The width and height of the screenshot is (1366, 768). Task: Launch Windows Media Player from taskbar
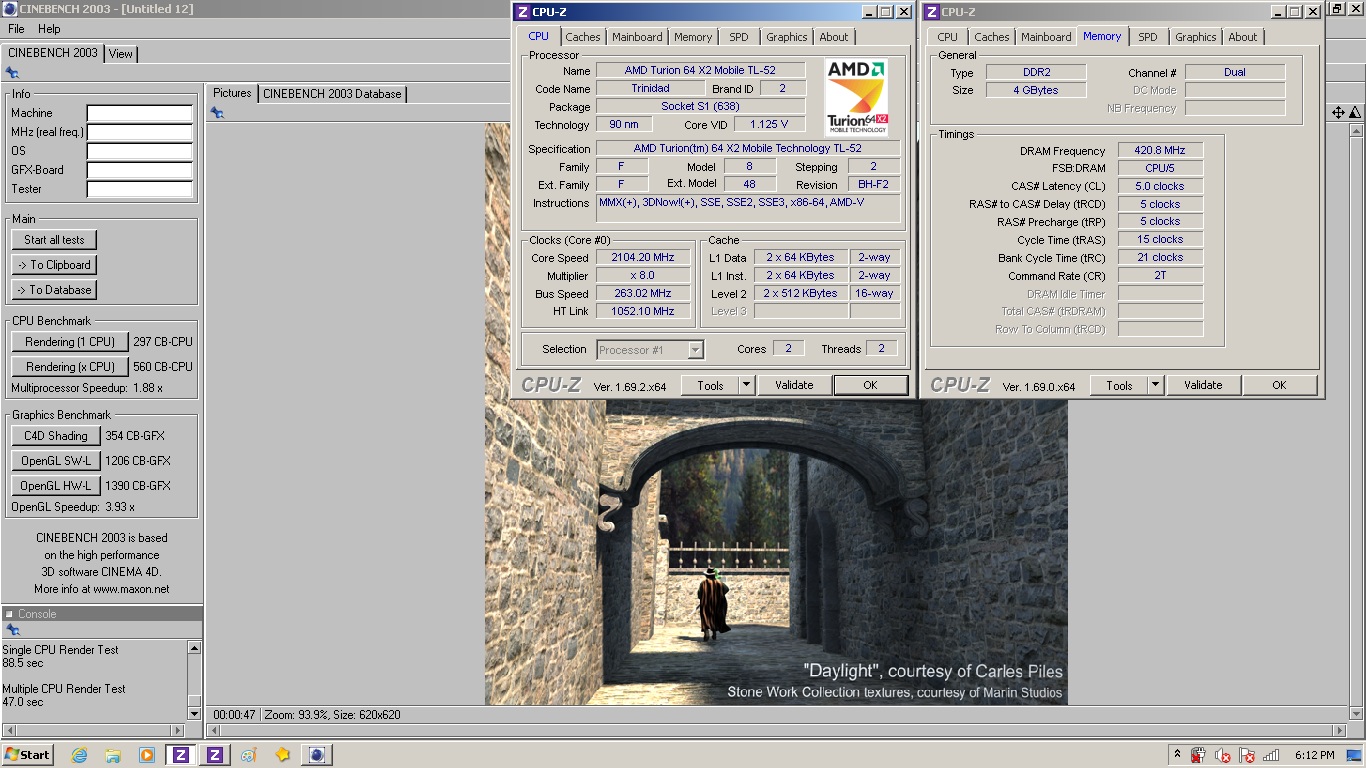tap(147, 755)
